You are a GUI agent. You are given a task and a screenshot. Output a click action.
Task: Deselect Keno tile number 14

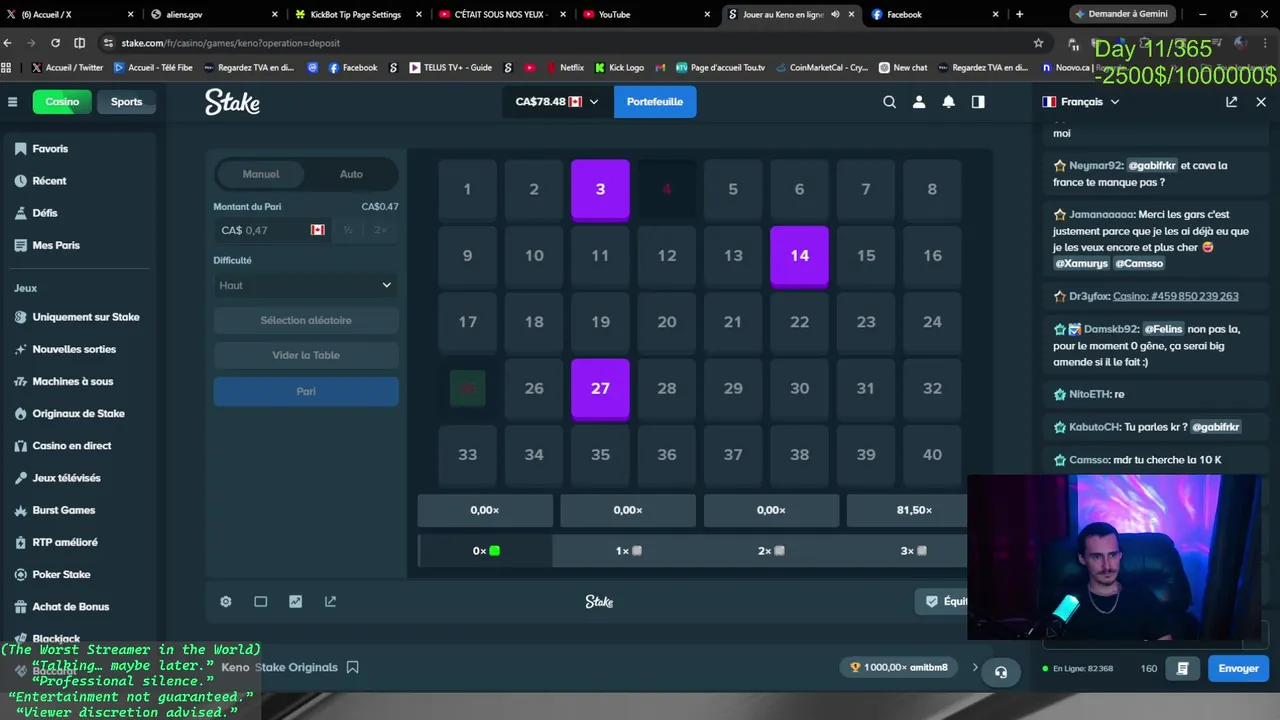point(799,256)
